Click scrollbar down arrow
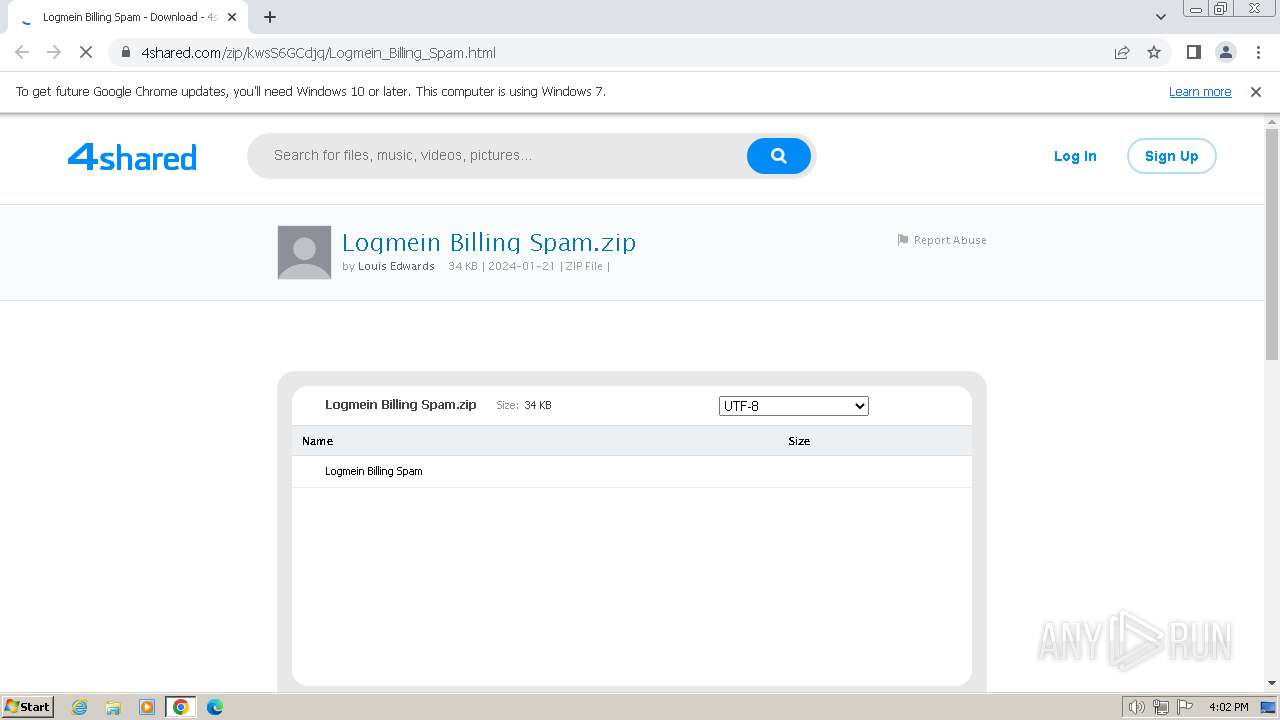Screen dimensions: 1280x720 [x=1272, y=683]
